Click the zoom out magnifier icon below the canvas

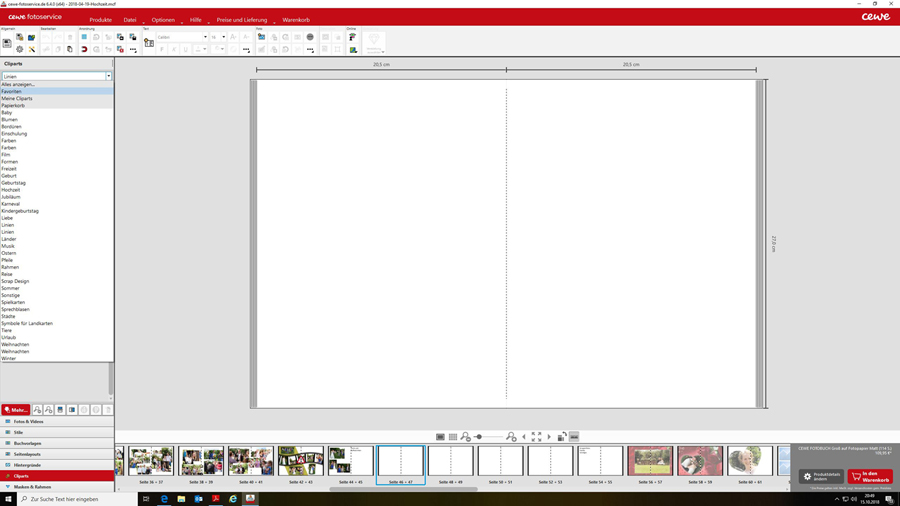pyautogui.click(x=465, y=437)
